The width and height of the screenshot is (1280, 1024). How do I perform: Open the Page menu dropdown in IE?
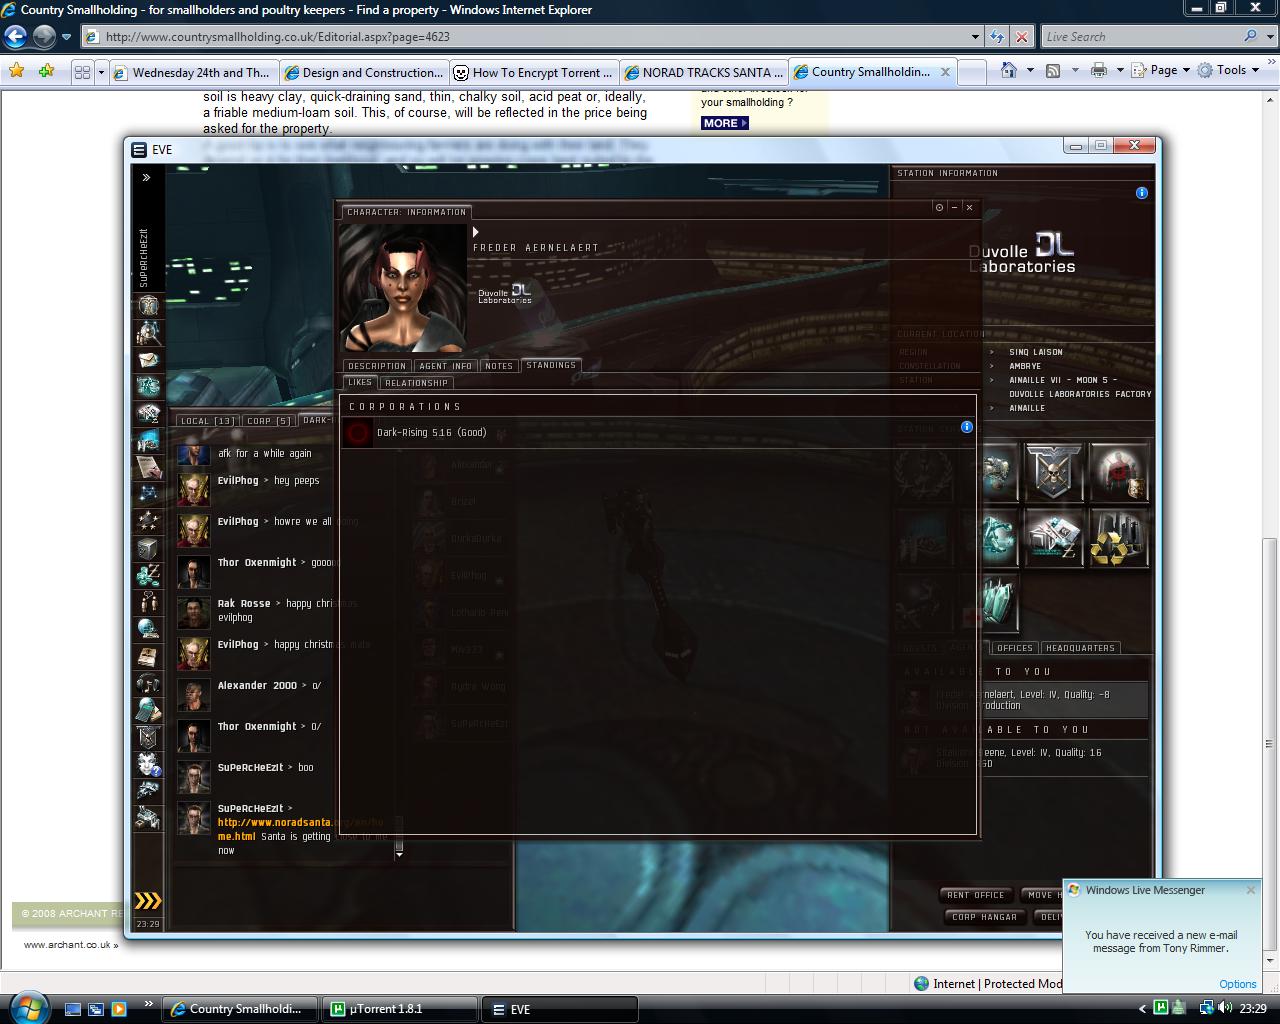(1168, 70)
